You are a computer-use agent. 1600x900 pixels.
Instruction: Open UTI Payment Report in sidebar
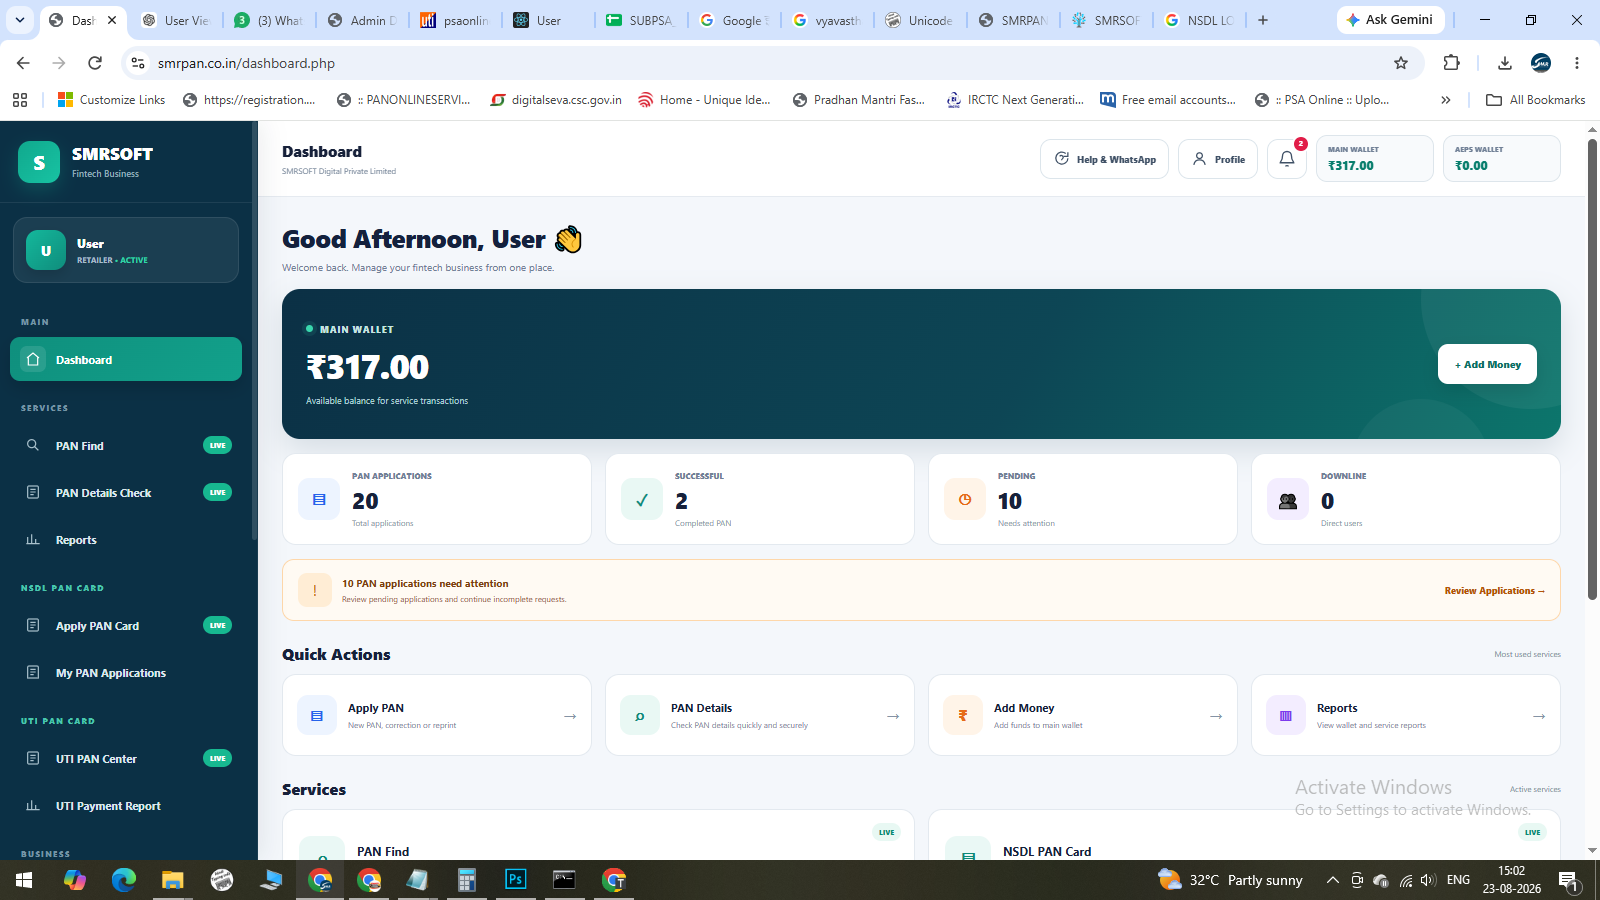(126, 805)
